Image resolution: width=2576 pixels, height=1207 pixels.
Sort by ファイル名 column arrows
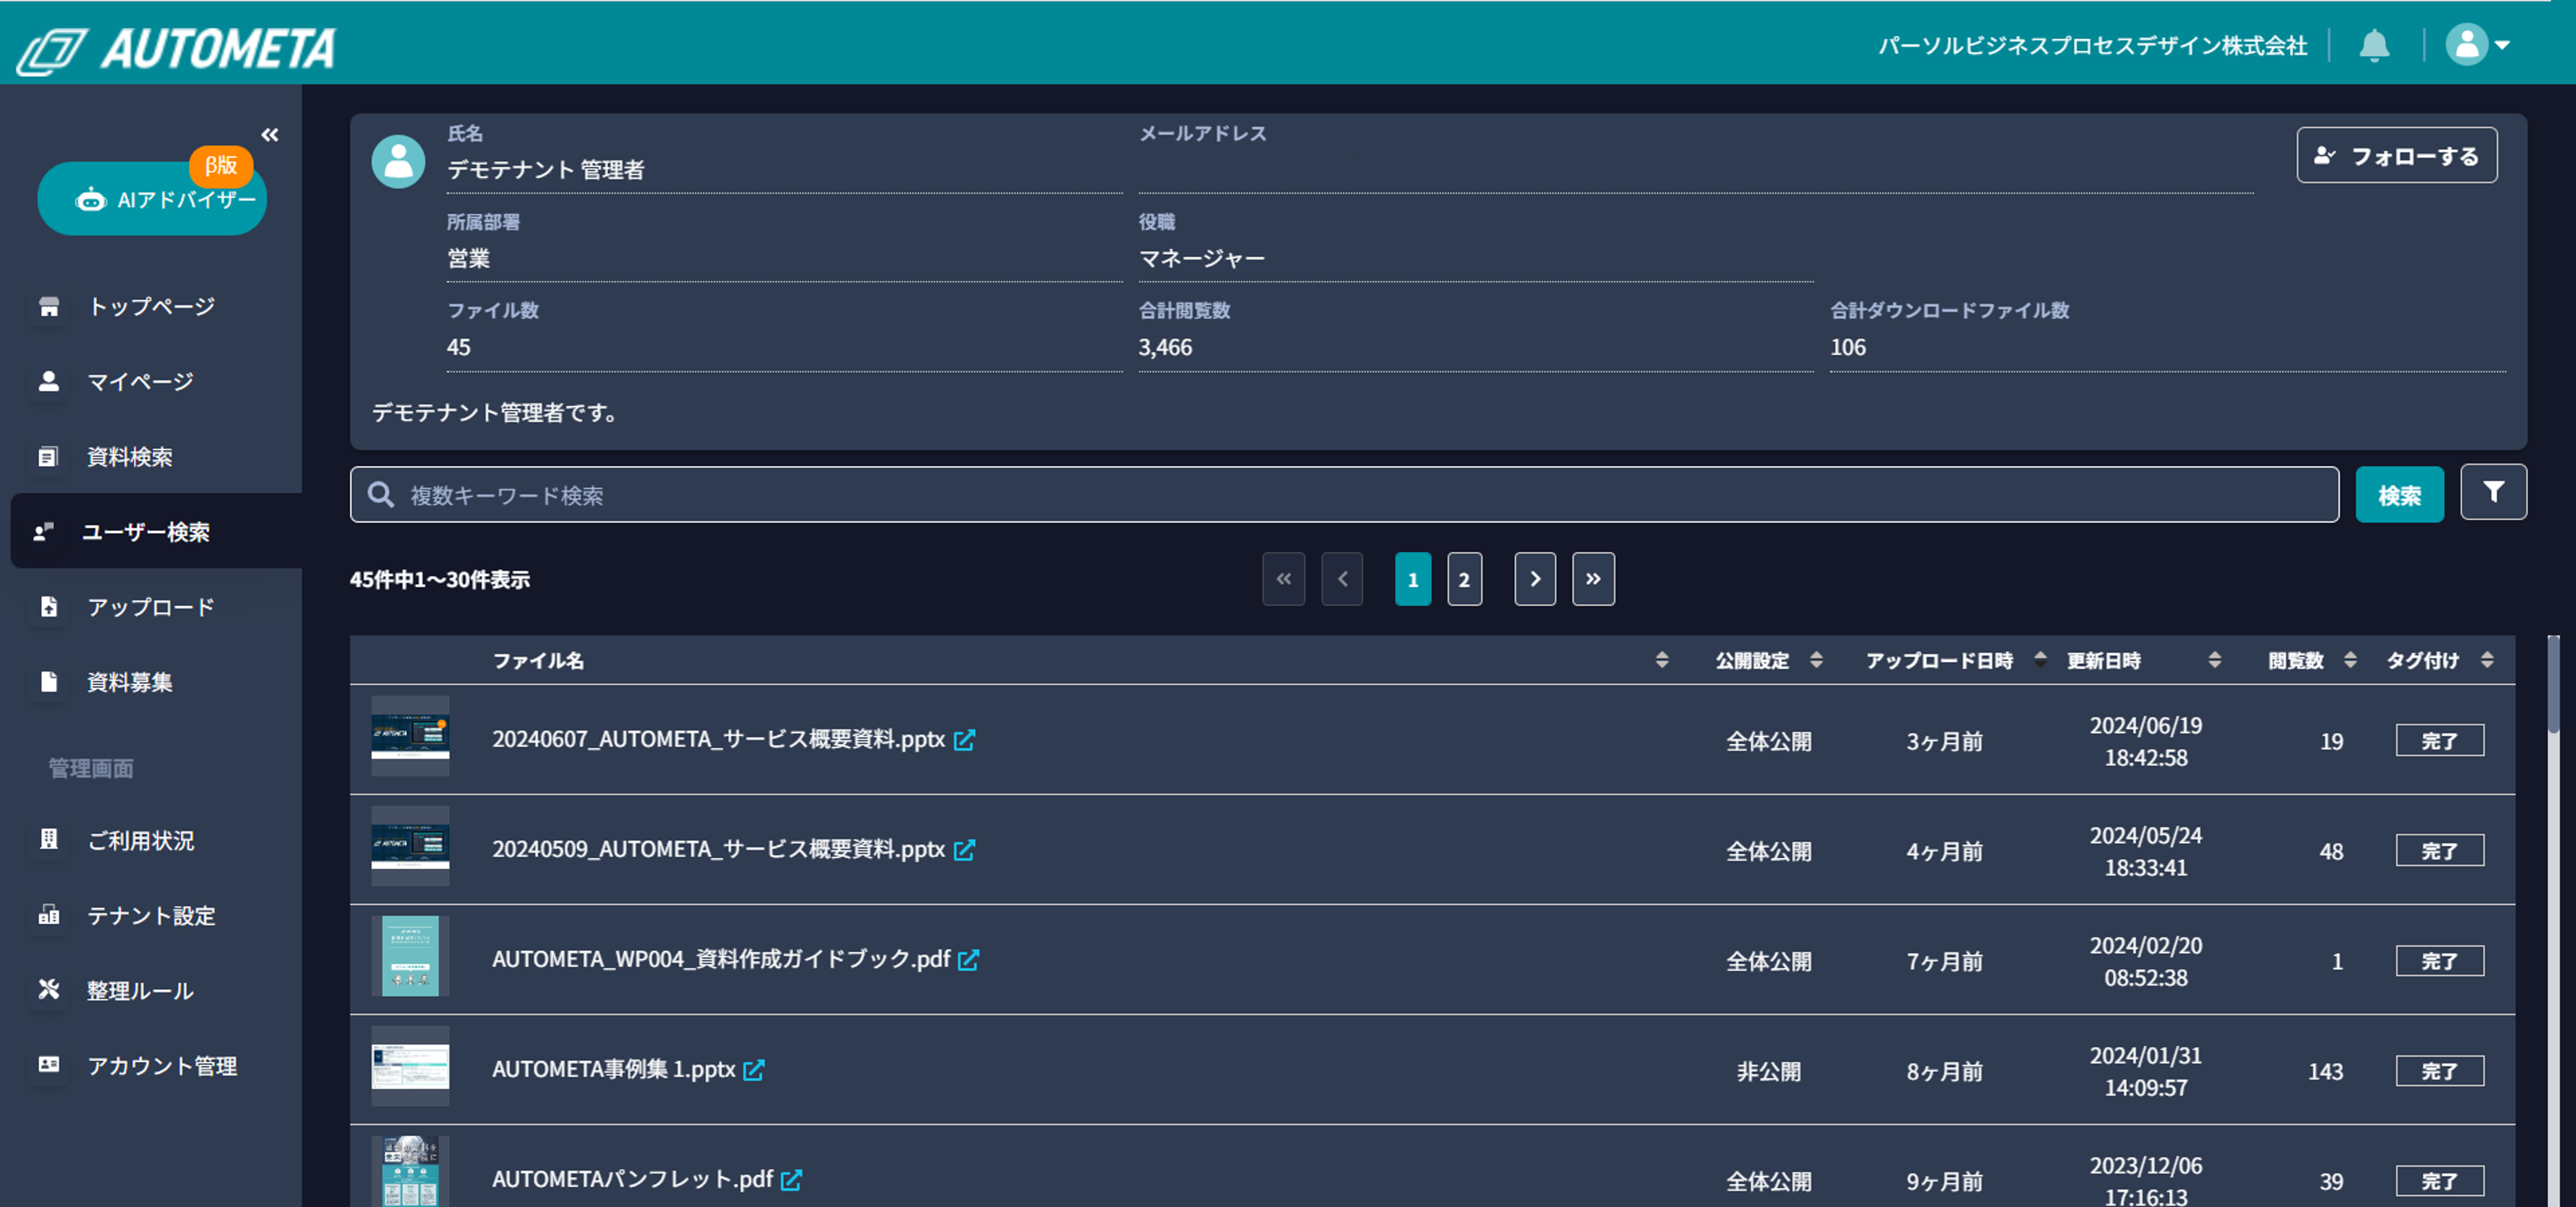point(1661,660)
